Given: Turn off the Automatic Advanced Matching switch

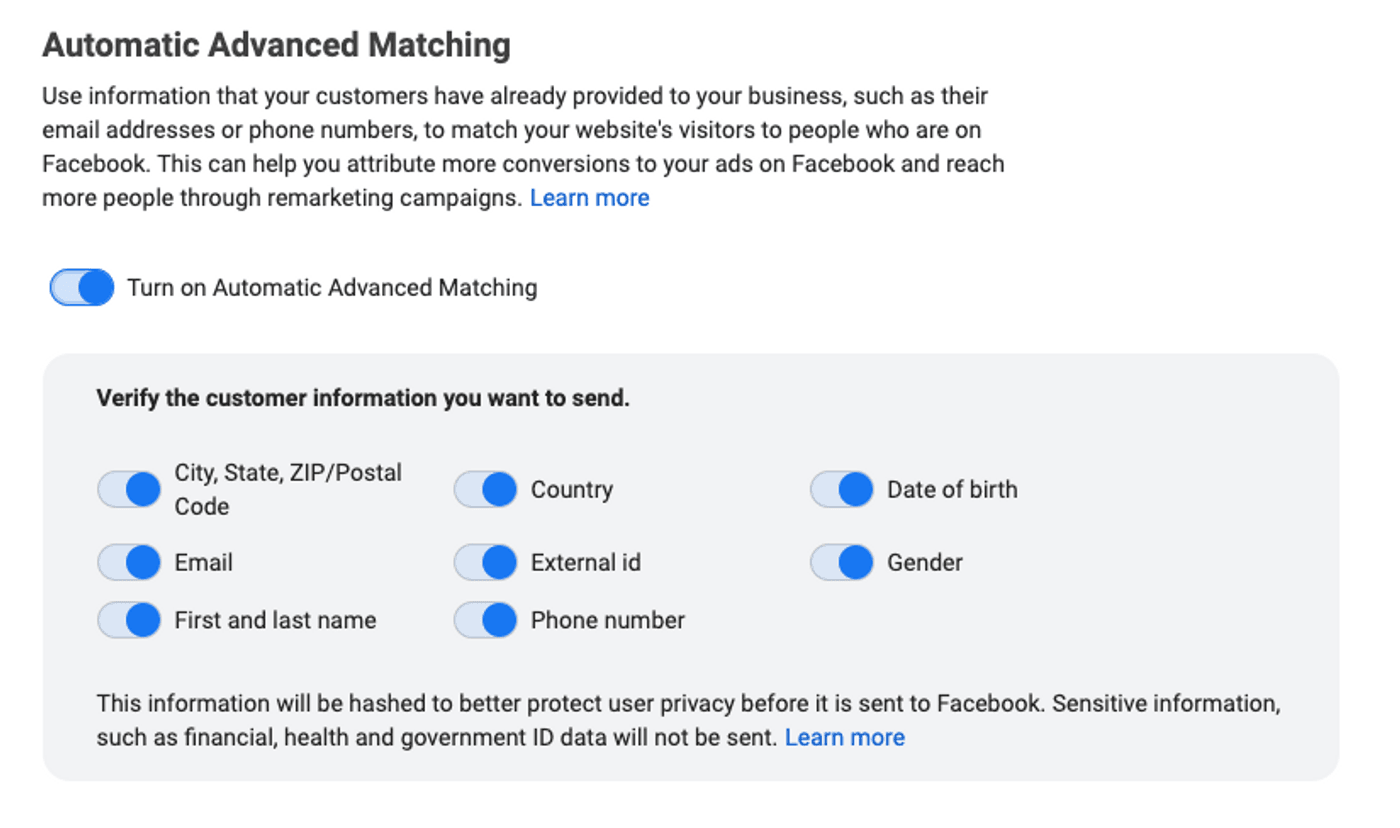Looking at the screenshot, I should pos(81,288).
